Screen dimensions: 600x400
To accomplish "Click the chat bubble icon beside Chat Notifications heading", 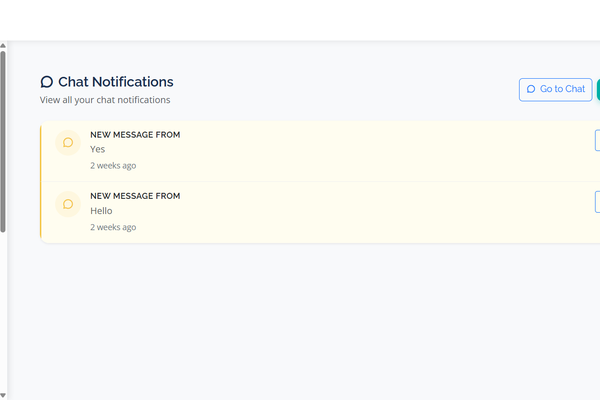I will pyautogui.click(x=47, y=82).
